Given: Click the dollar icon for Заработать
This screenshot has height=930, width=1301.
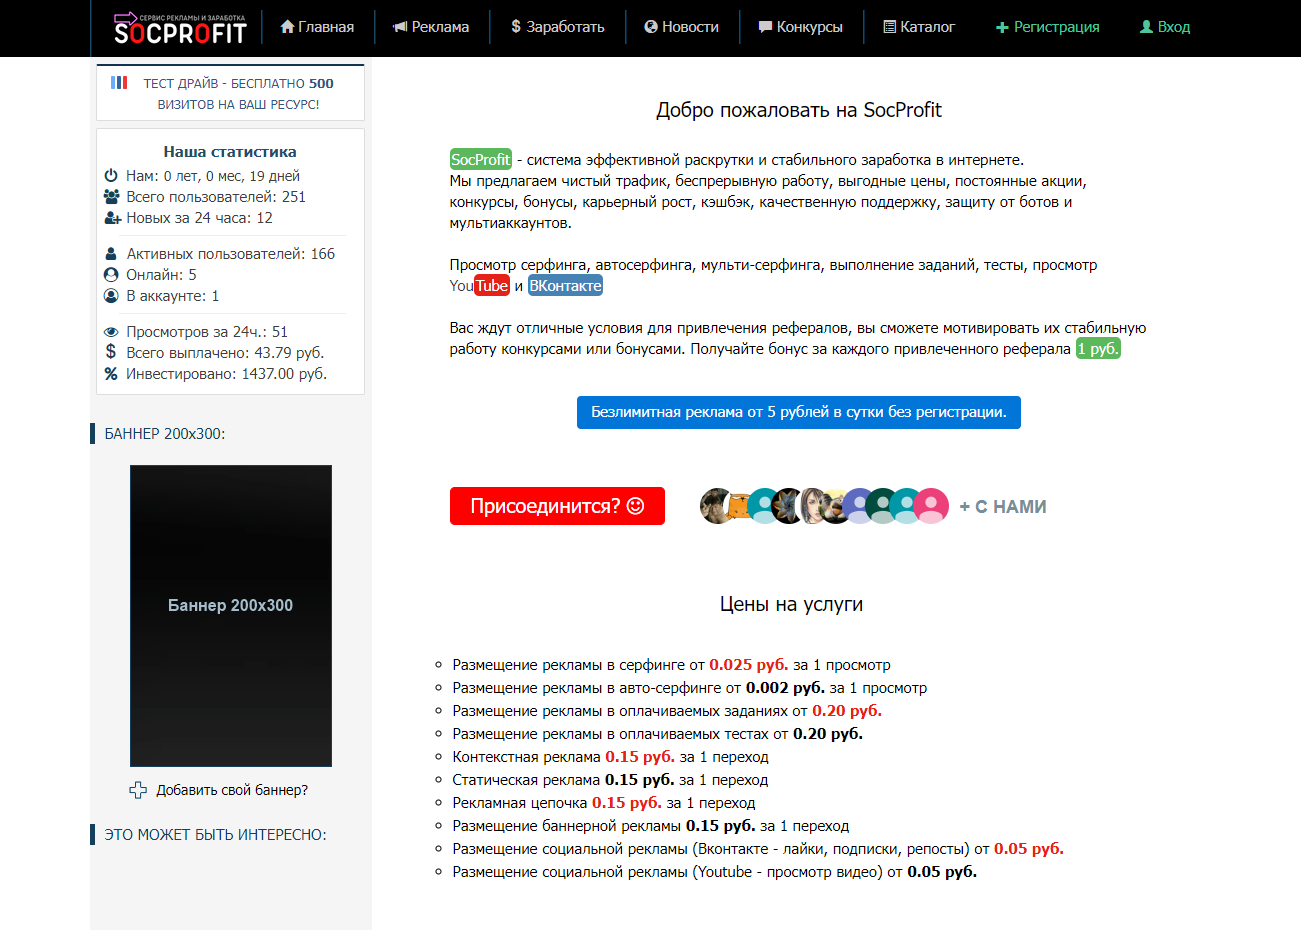Looking at the screenshot, I should point(516,27).
